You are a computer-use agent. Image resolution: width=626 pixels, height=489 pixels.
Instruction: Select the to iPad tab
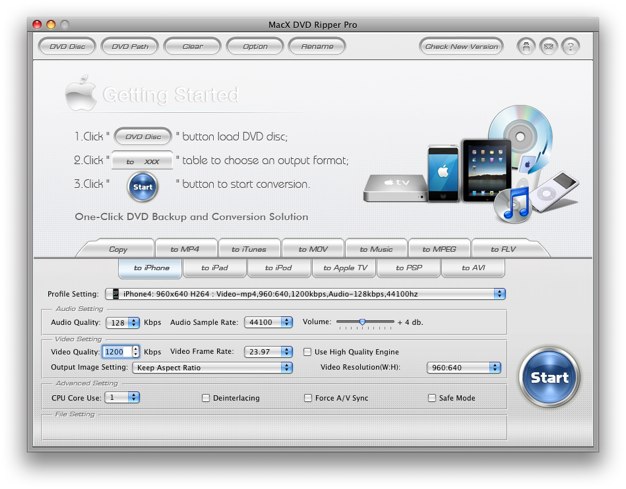(x=214, y=268)
